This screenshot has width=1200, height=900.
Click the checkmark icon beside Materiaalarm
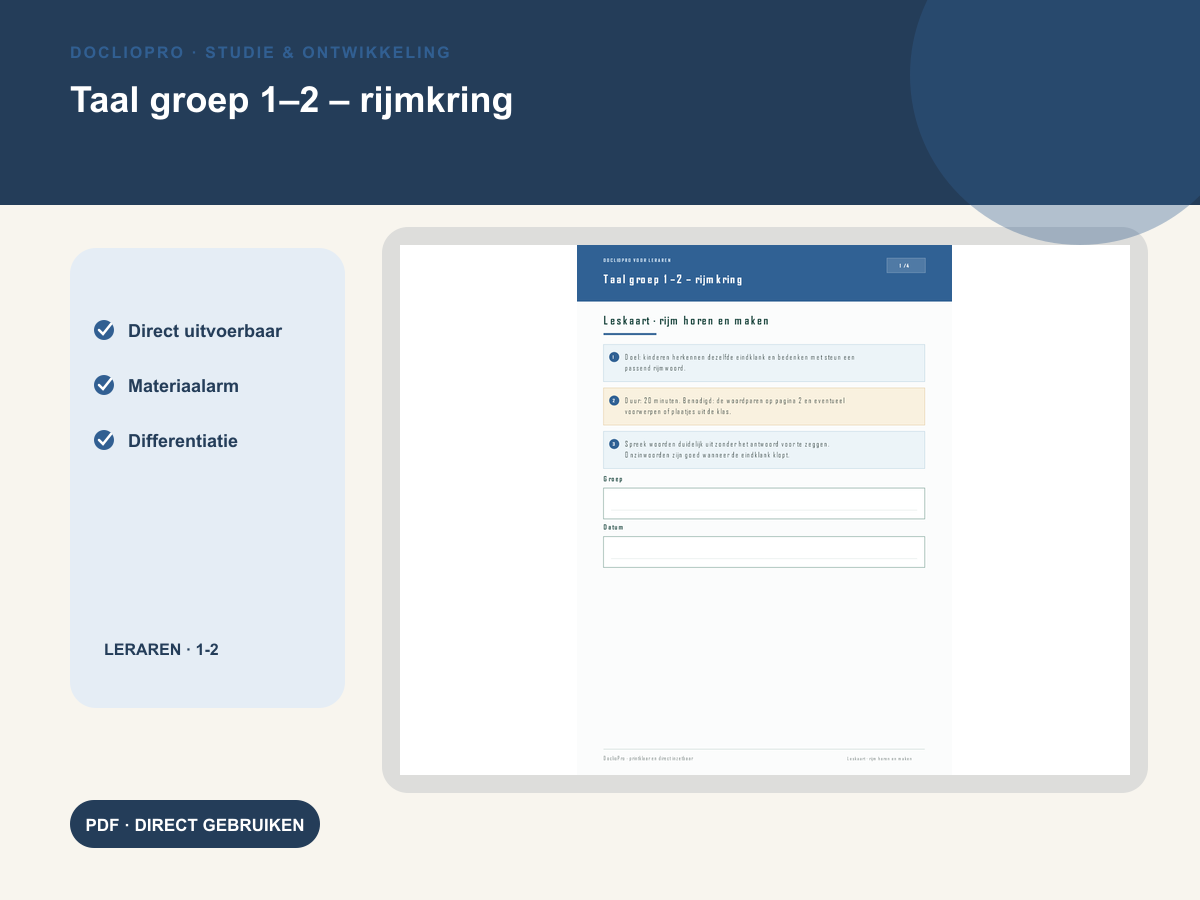tap(104, 385)
